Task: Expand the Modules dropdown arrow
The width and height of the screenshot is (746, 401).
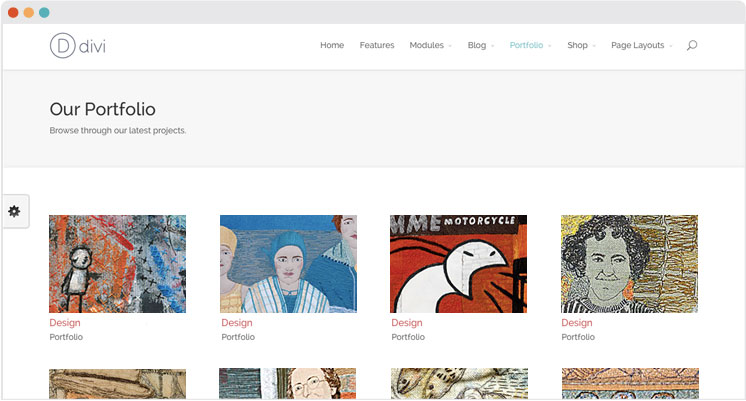Action: tap(450, 46)
